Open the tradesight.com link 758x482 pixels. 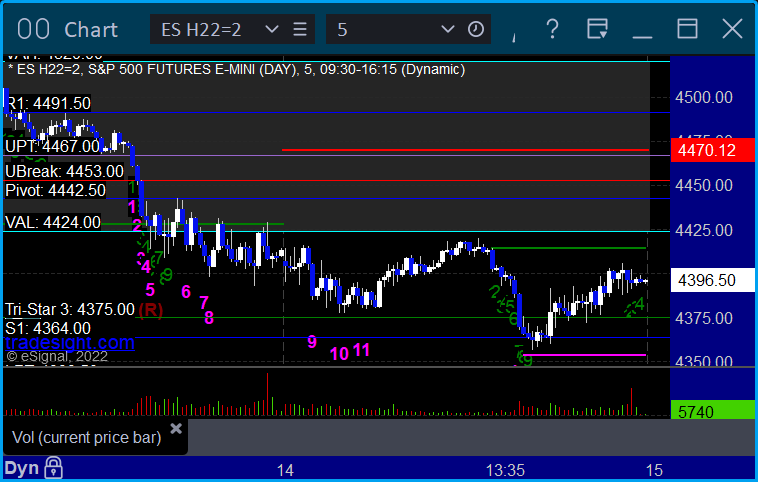(x=70, y=343)
